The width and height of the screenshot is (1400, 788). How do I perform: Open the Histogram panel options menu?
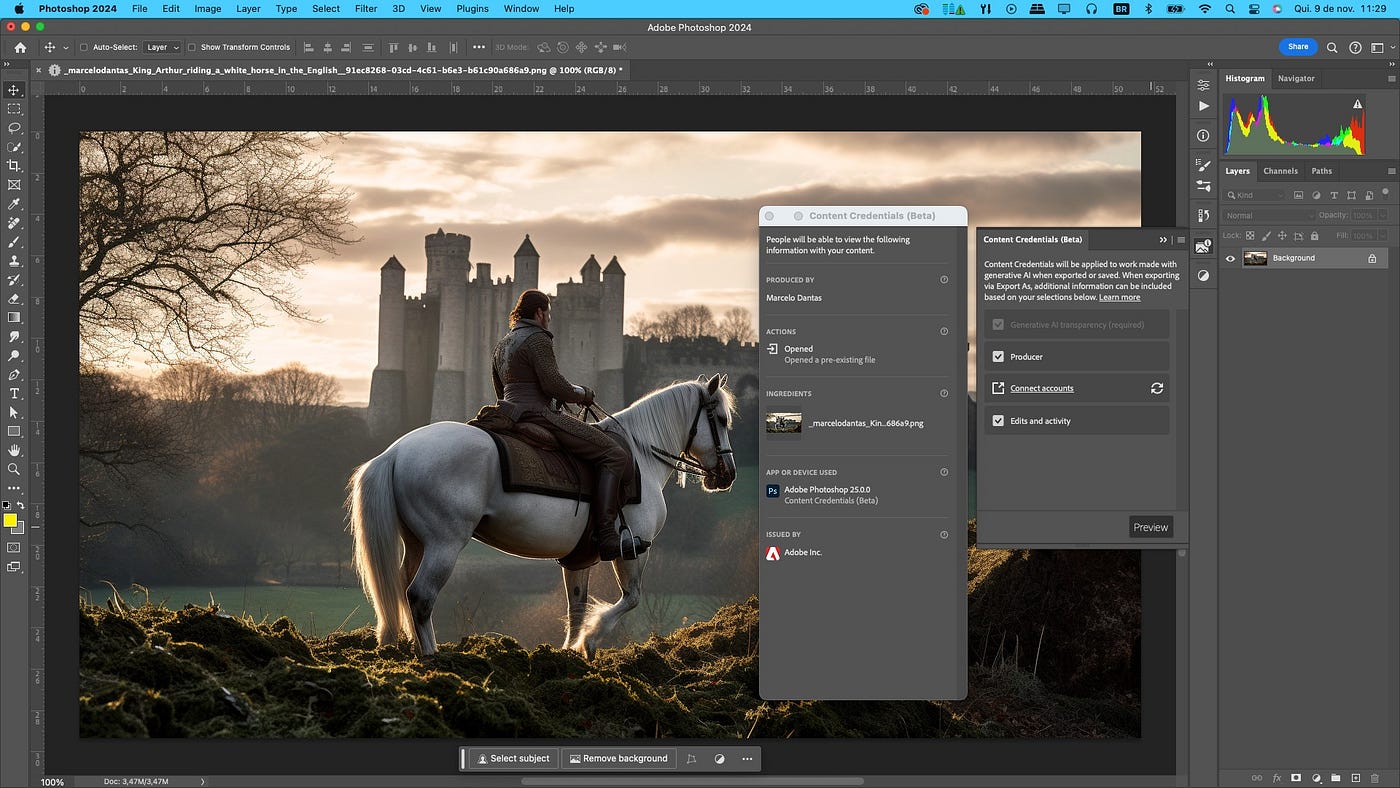(1391, 78)
